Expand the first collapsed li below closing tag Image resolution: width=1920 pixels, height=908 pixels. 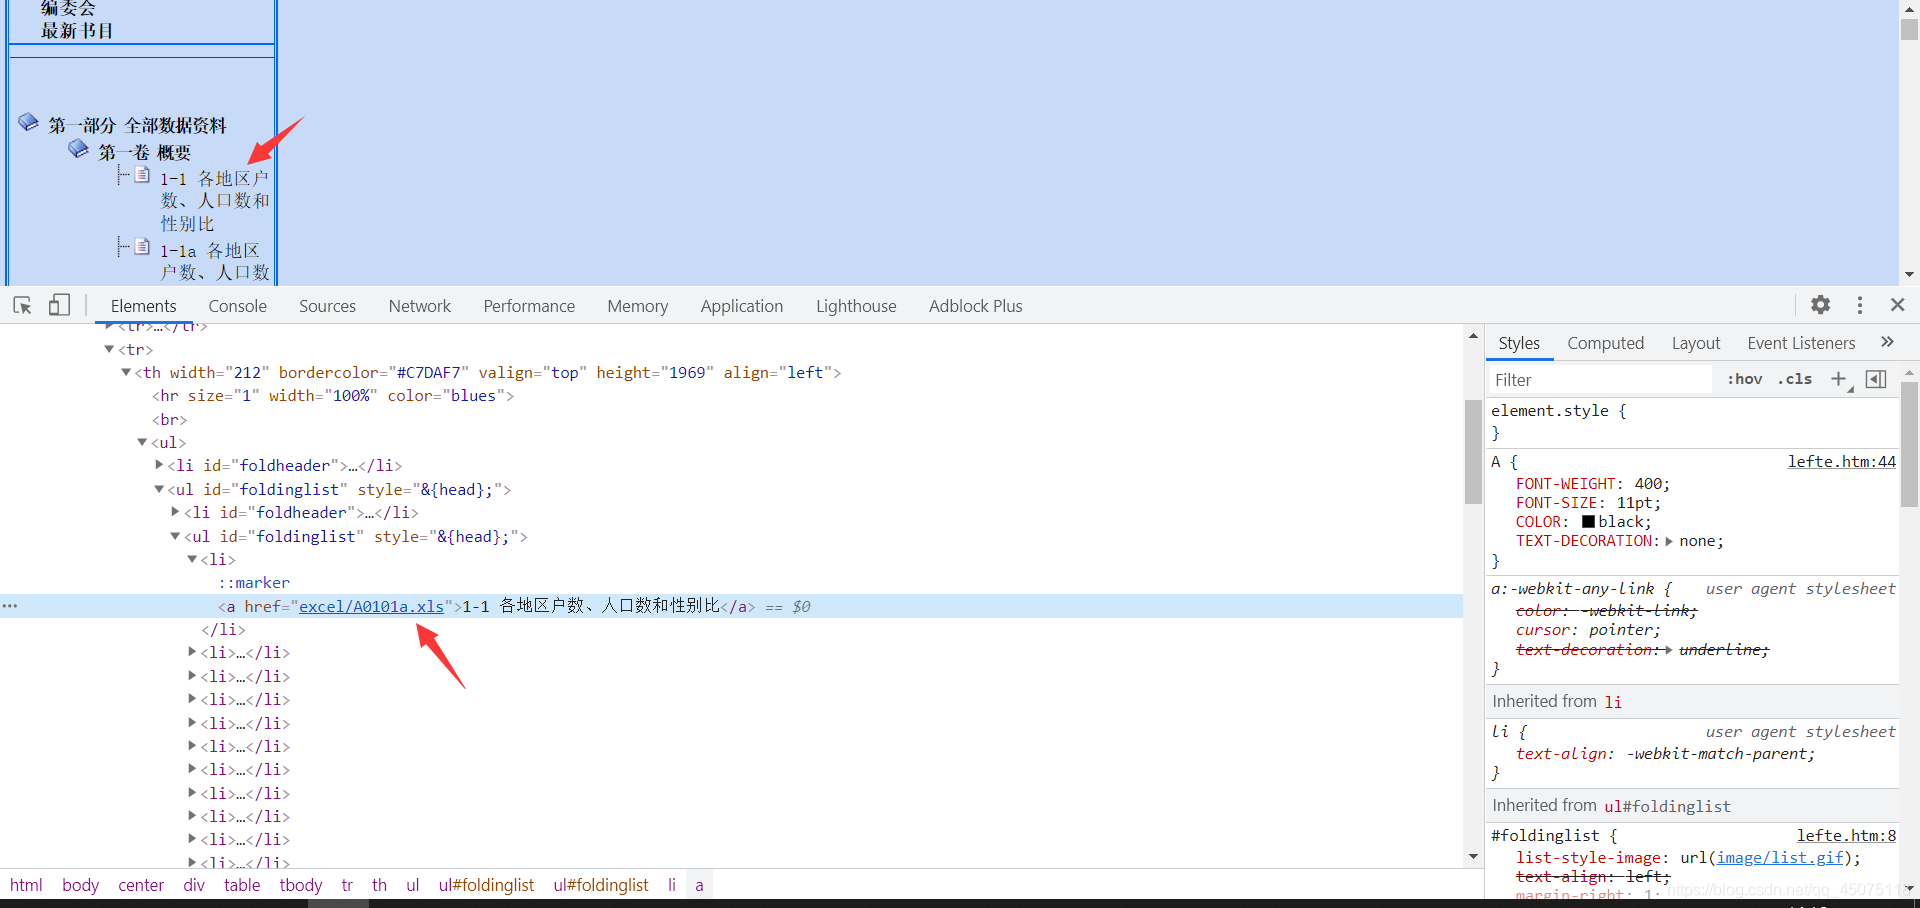click(x=192, y=652)
